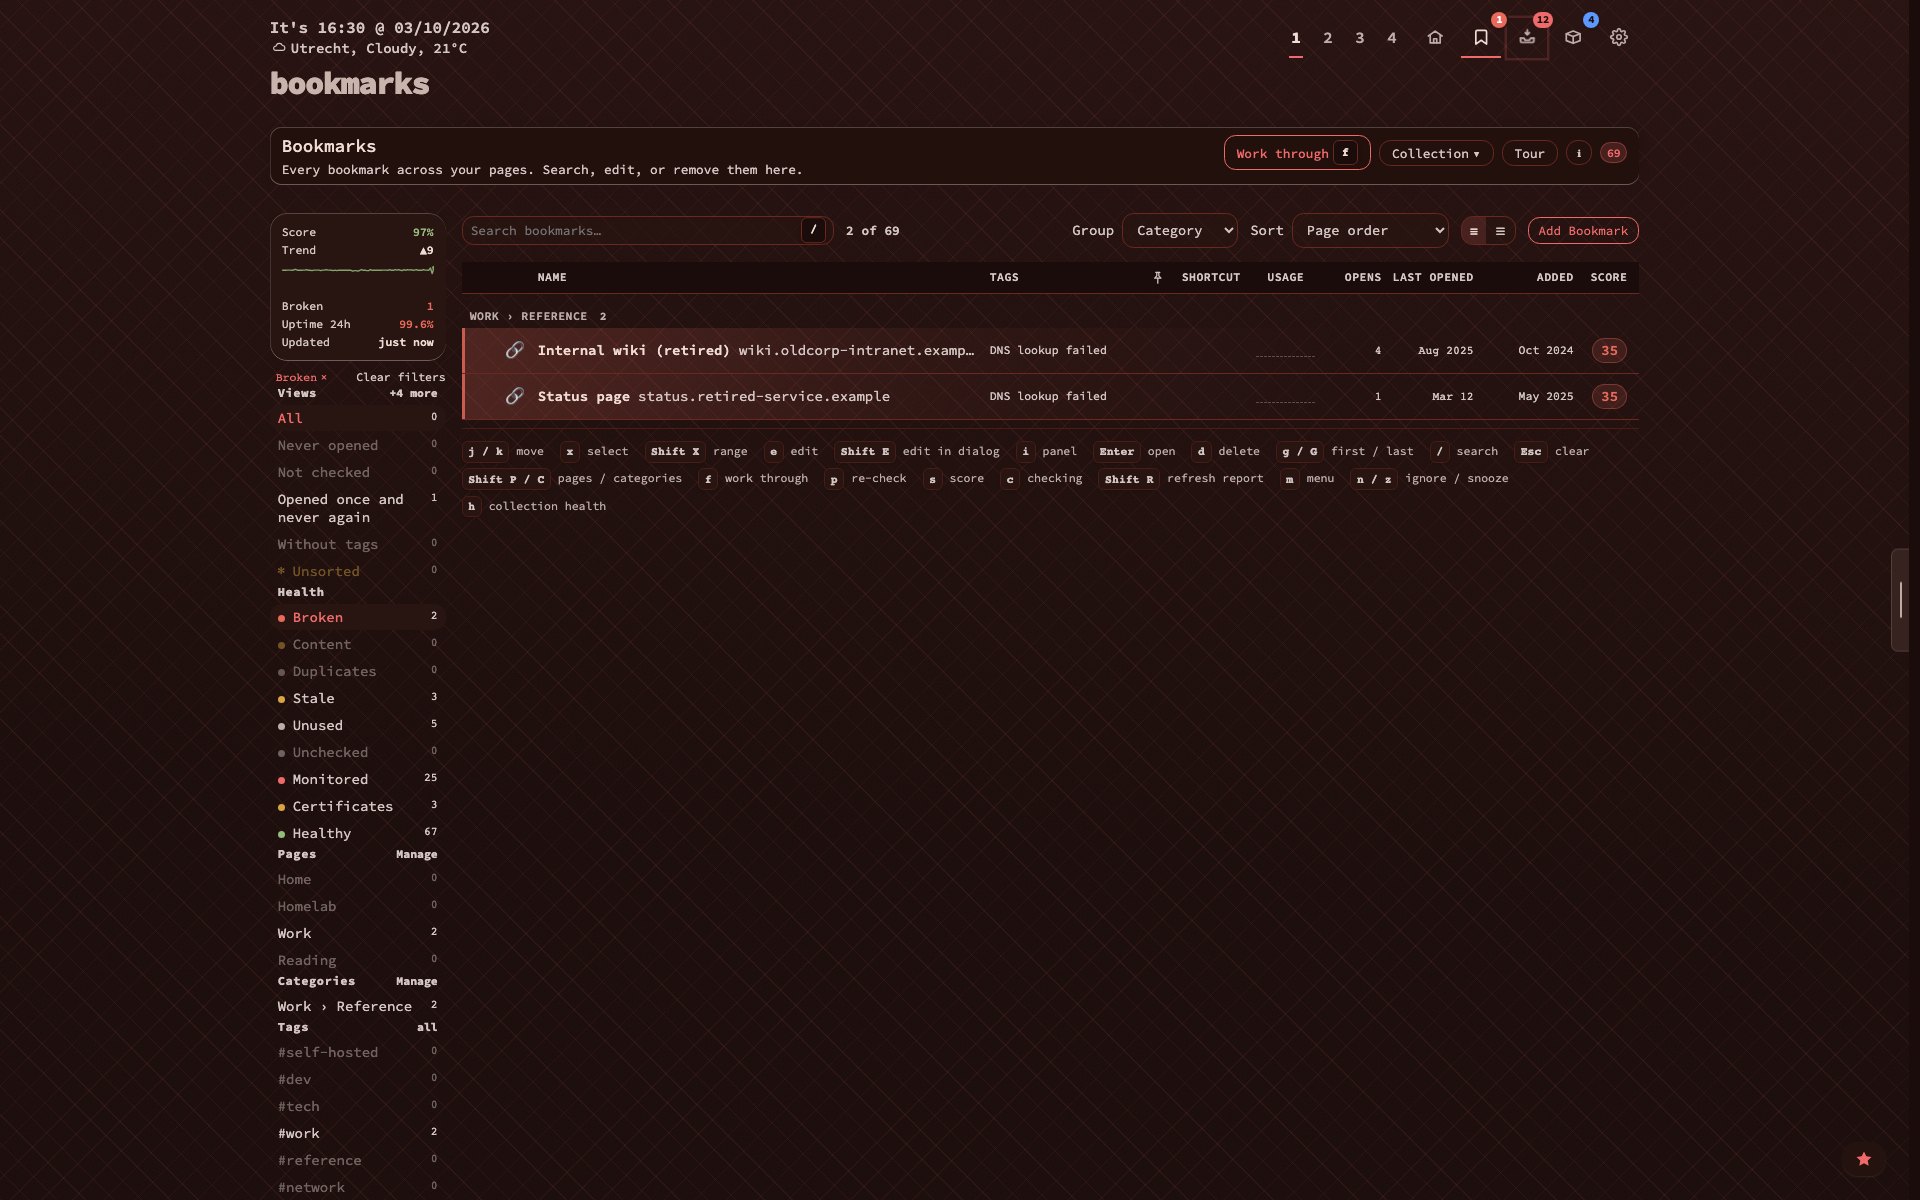Start the Tour
Viewport: 1920px width, 1200px height.
click(1529, 153)
